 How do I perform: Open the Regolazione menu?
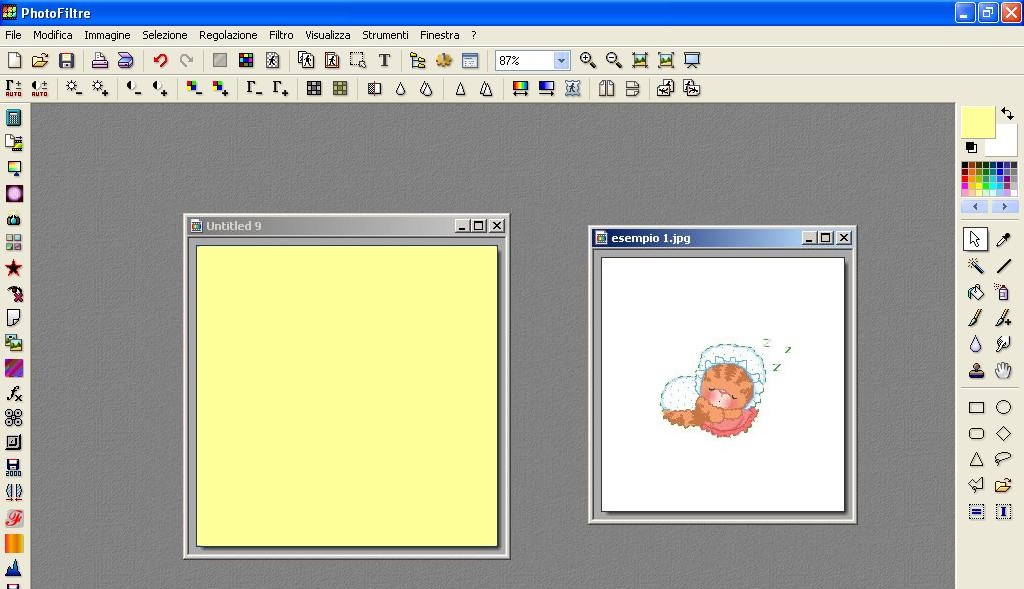point(228,35)
